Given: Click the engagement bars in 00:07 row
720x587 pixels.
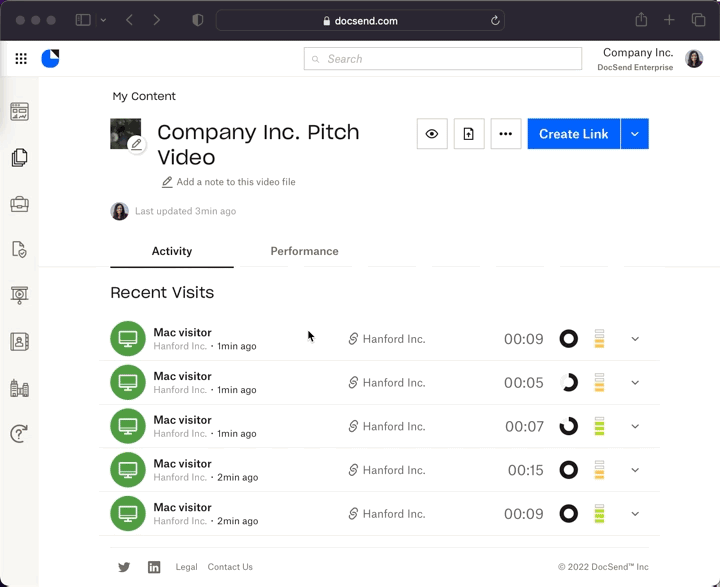Looking at the screenshot, I should (x=599, y=426).
